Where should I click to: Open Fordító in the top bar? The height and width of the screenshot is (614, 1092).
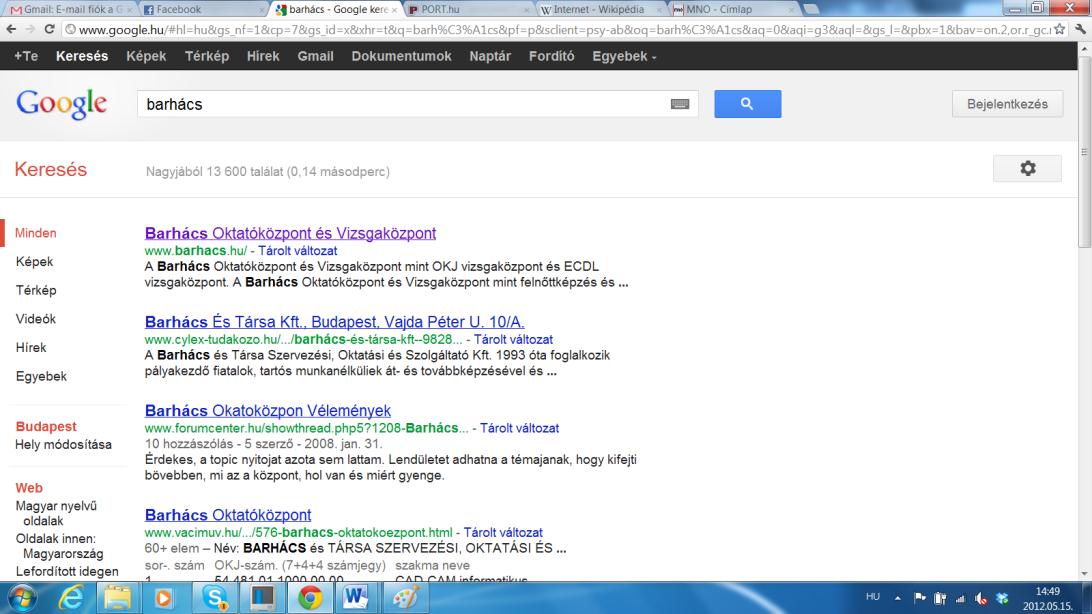[x=552, y=56]
